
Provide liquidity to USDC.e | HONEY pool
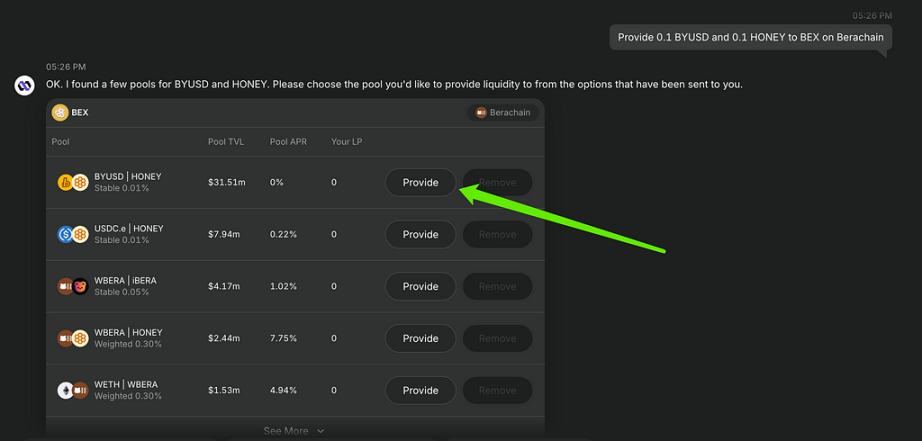(420, 235)
